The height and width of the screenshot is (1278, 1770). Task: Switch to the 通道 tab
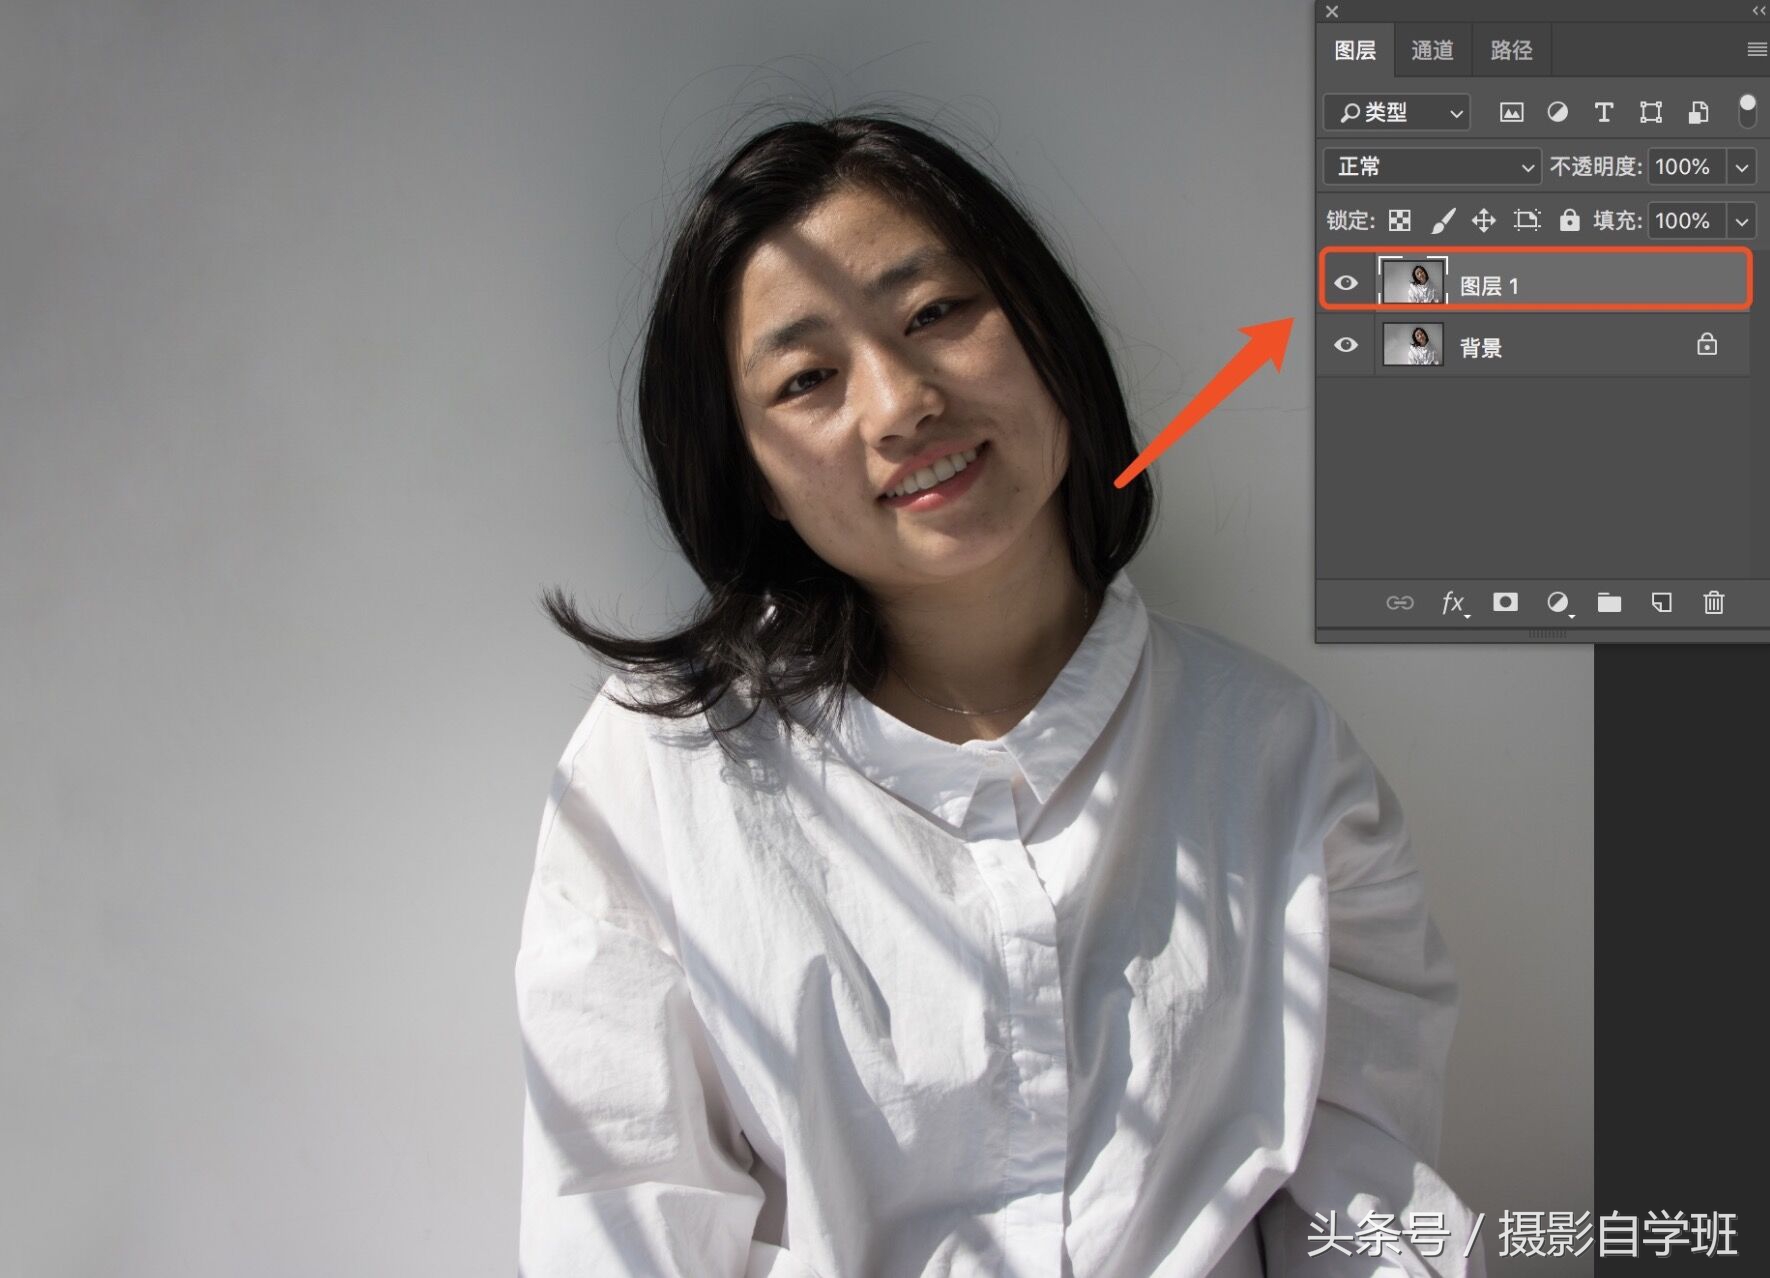point(1432,51)
